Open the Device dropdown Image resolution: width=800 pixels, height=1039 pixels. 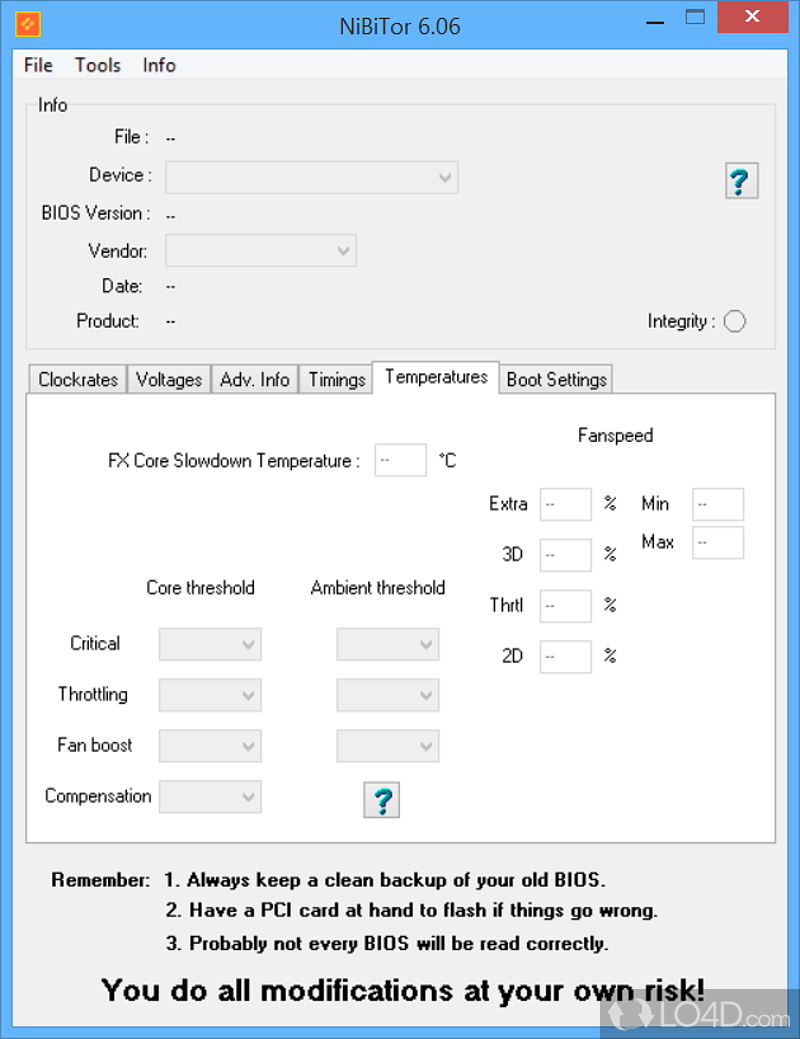pyautogui.click(x=312, y=178)
